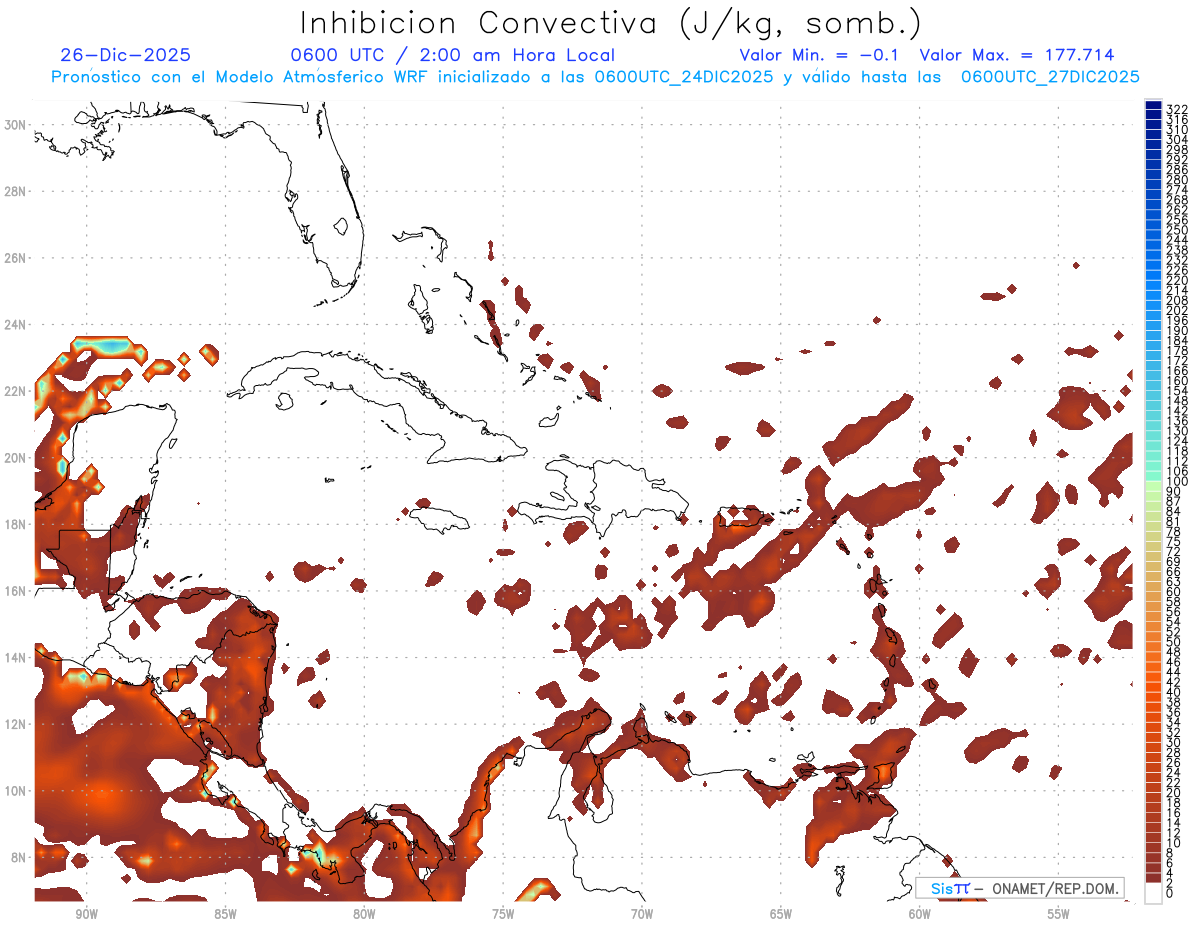
Task: Click the "65W" longitude label
Action: click(781, 914)
